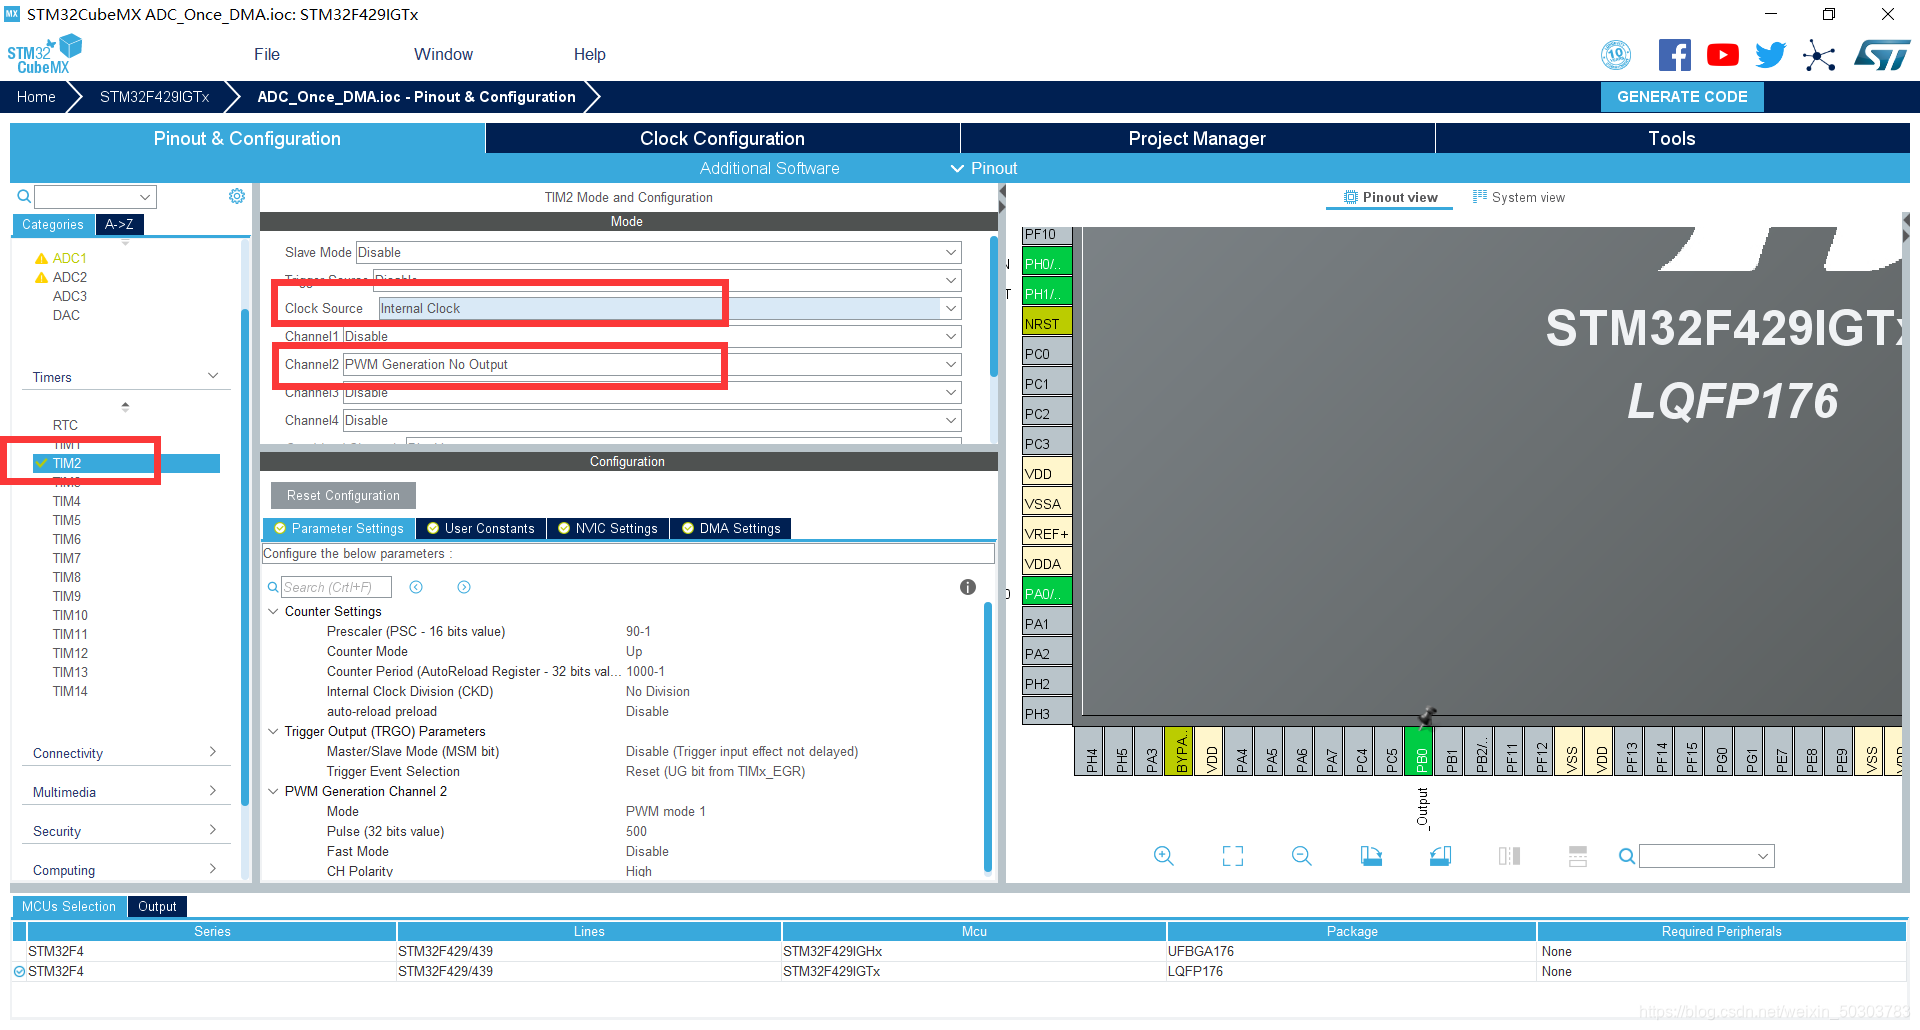Viewport: 1920px width, 1030px height.
Task: Rotate the chip clockwise icon
Action: [1371, 856]
